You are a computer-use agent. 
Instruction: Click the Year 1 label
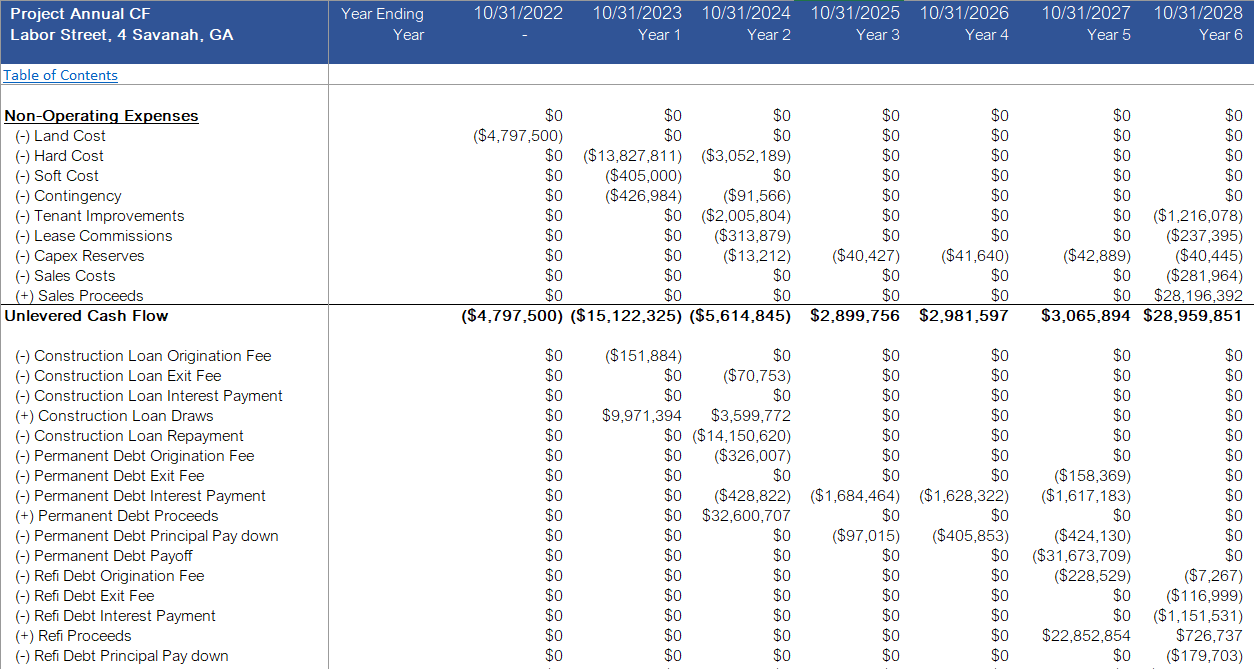pyautogui.click(x=660, y=35)
